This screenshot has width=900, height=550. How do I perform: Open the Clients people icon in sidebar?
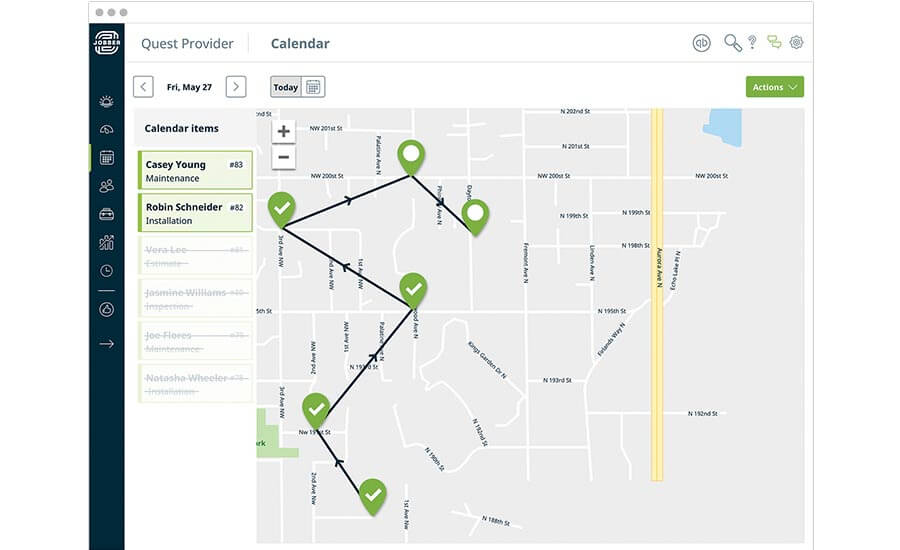pos(107,186)
